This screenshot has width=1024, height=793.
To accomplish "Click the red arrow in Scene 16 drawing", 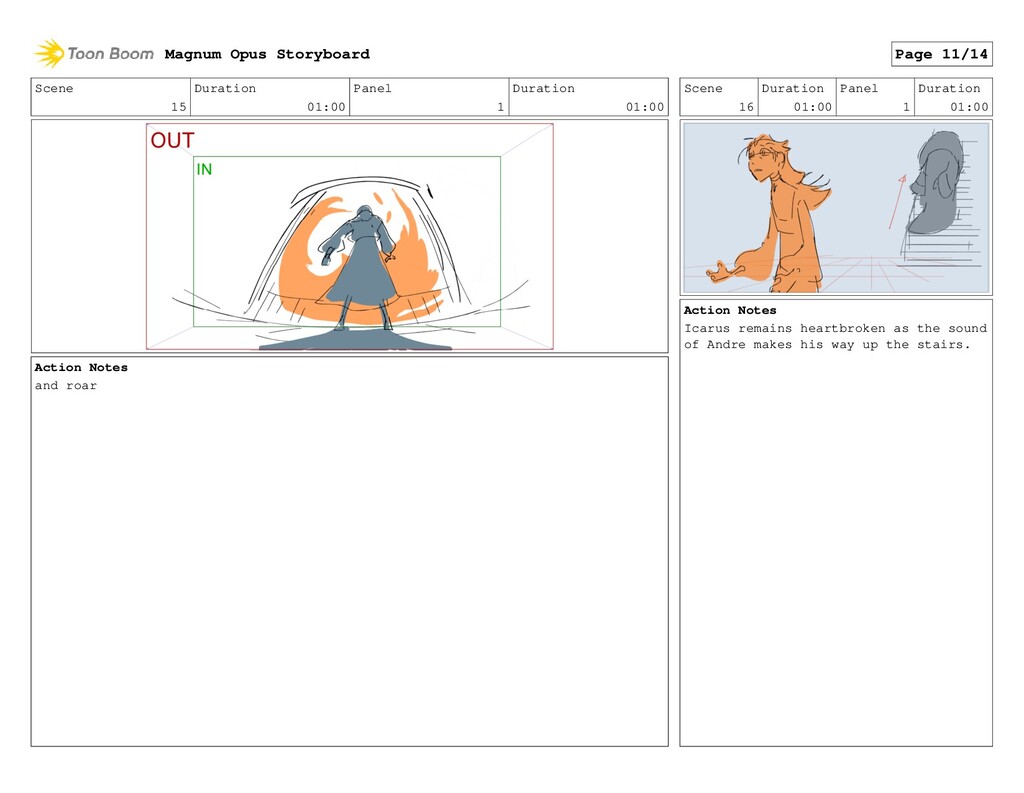I will point(897,201).
